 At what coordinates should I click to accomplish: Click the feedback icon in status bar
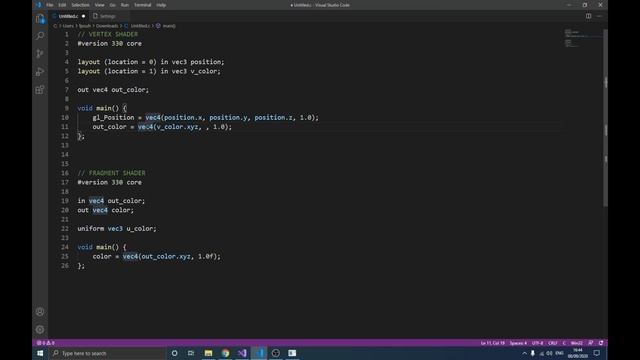tap(591, 343)
